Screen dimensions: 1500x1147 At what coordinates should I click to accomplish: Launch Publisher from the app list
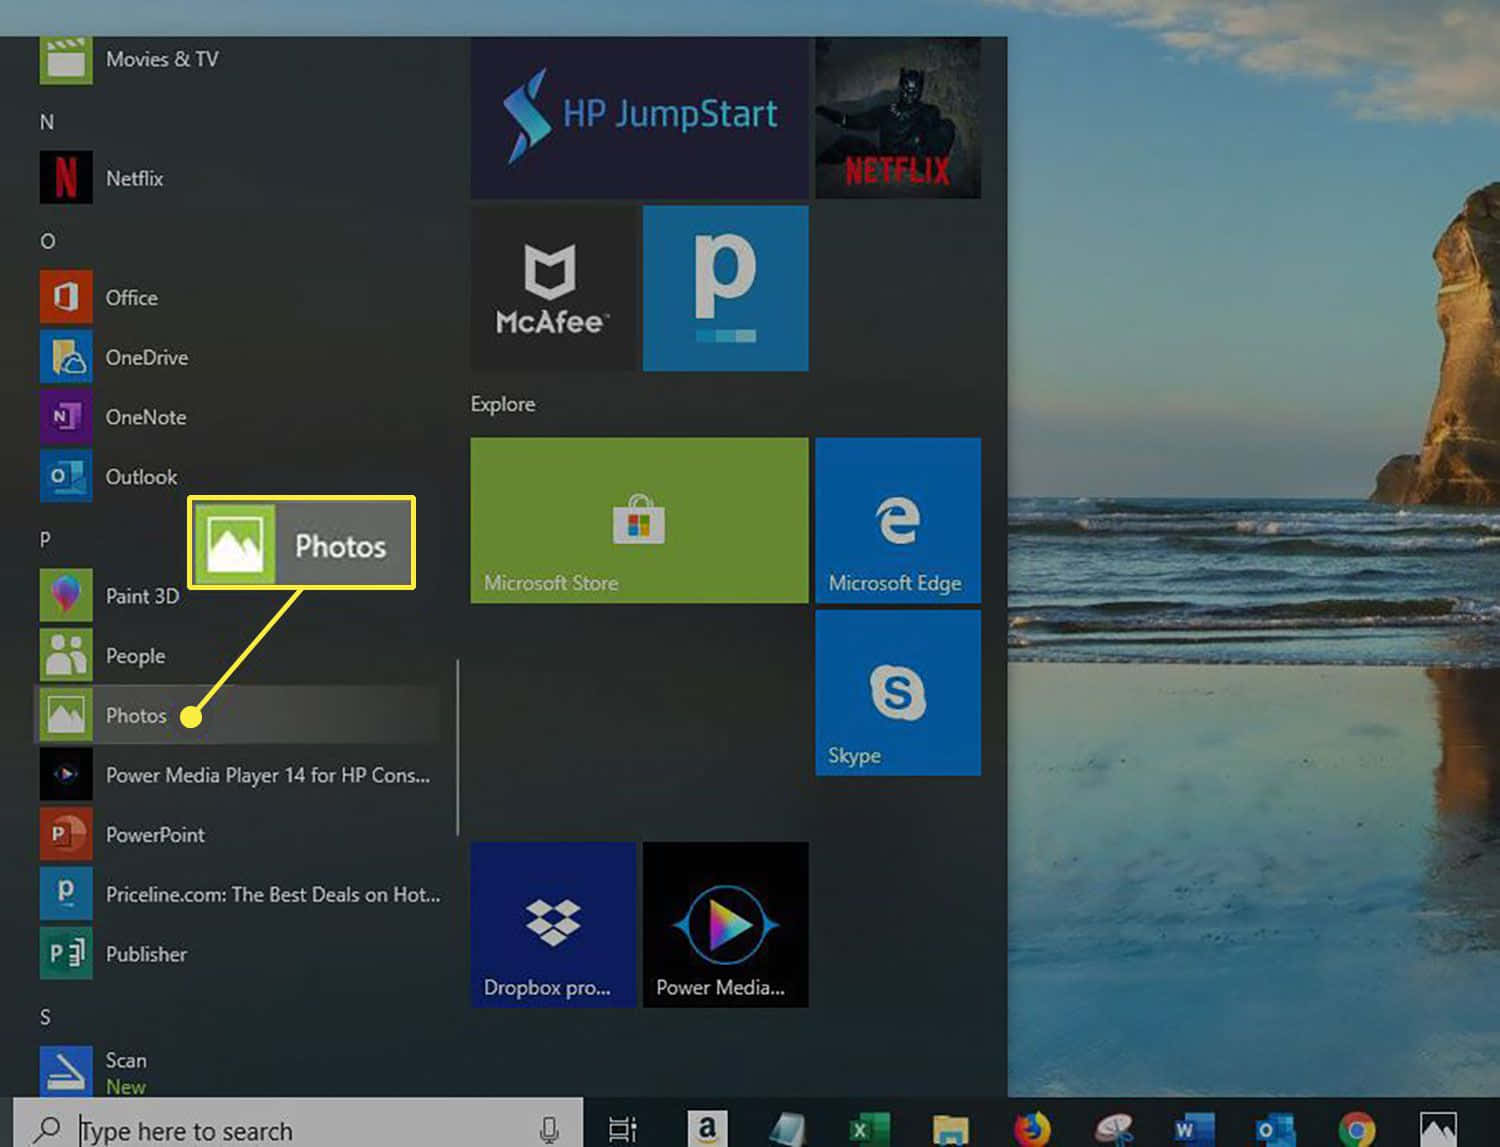point(238,954)
